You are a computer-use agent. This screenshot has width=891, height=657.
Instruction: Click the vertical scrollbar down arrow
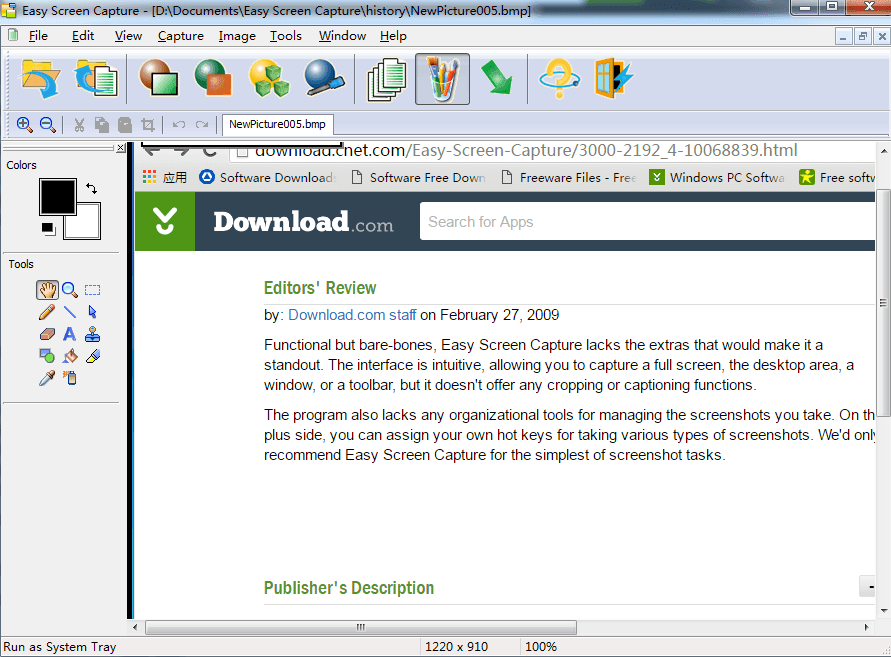[x=884, y=611]
